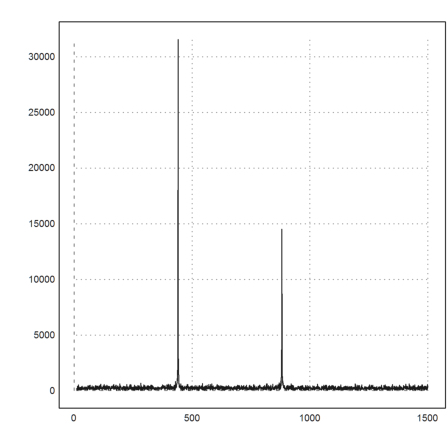Screen dimensions: 448x448
Task: Select the 10000 label on the y-axis
Action: click(42, 279)
